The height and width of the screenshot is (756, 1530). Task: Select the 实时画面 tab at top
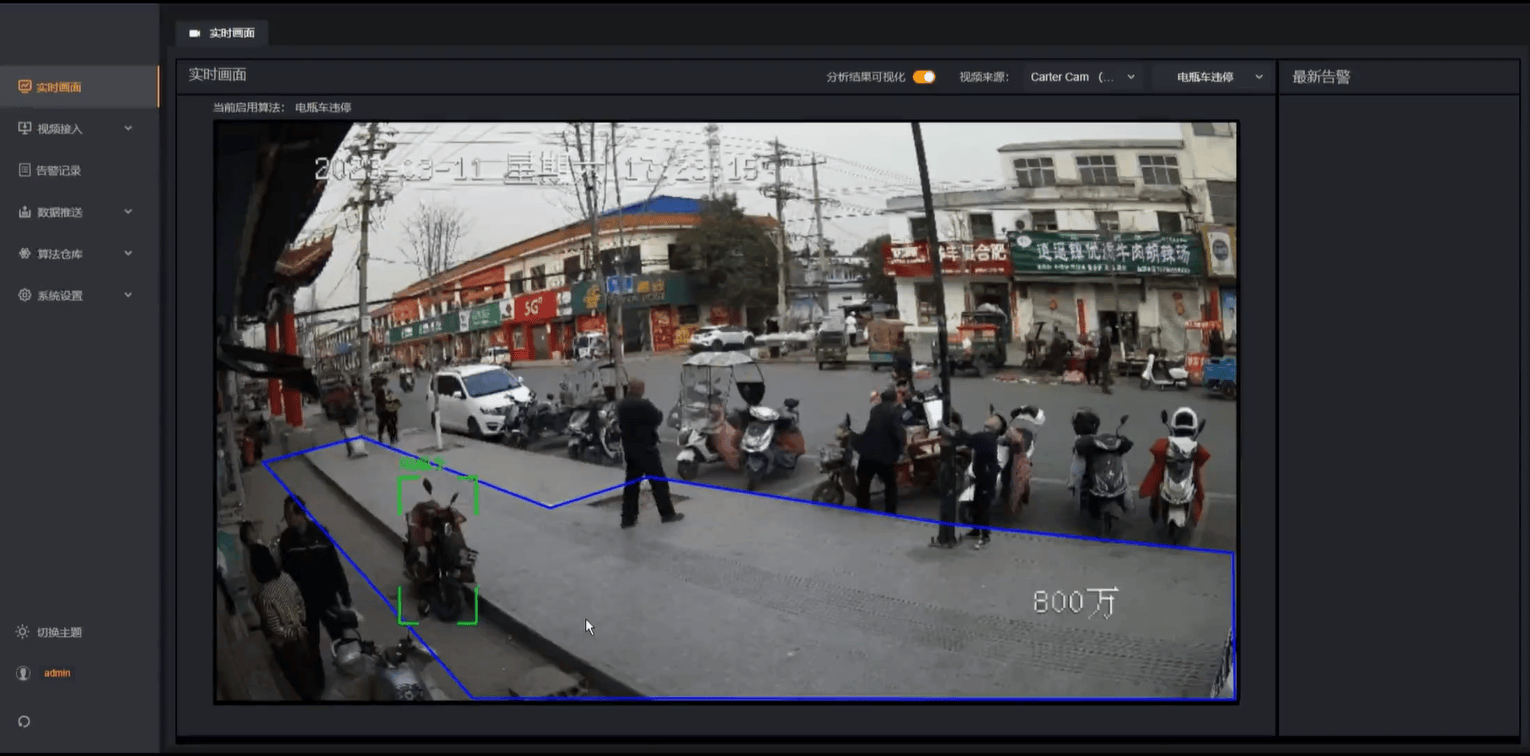coord(222,33)
